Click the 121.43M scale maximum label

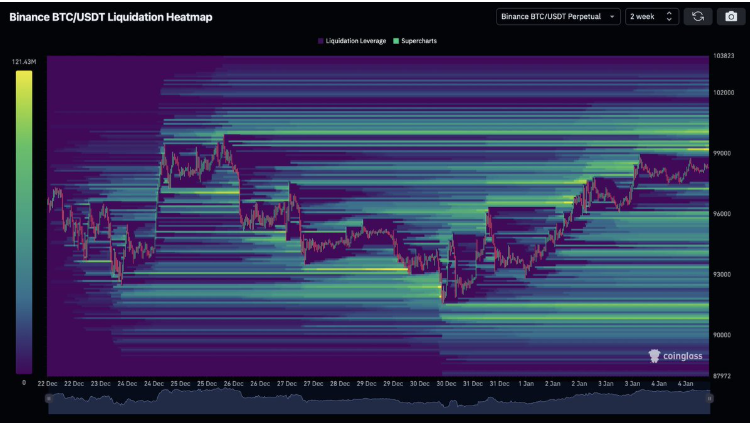[24, 62]
